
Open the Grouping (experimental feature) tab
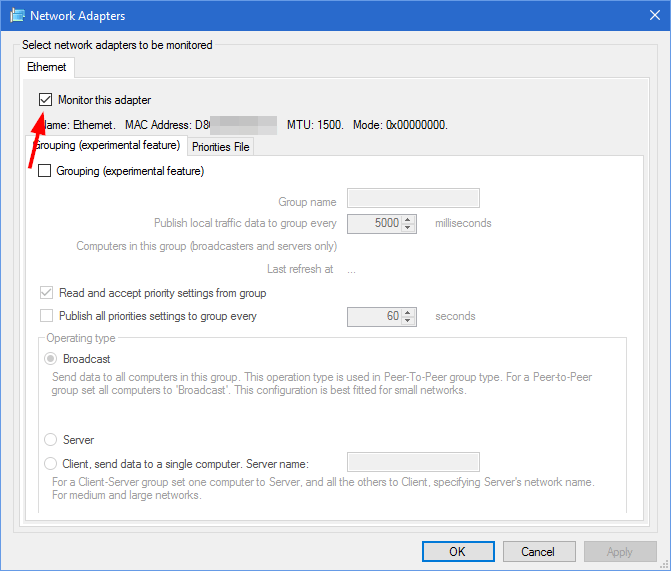pyautogui.click(x=106, y=145)
